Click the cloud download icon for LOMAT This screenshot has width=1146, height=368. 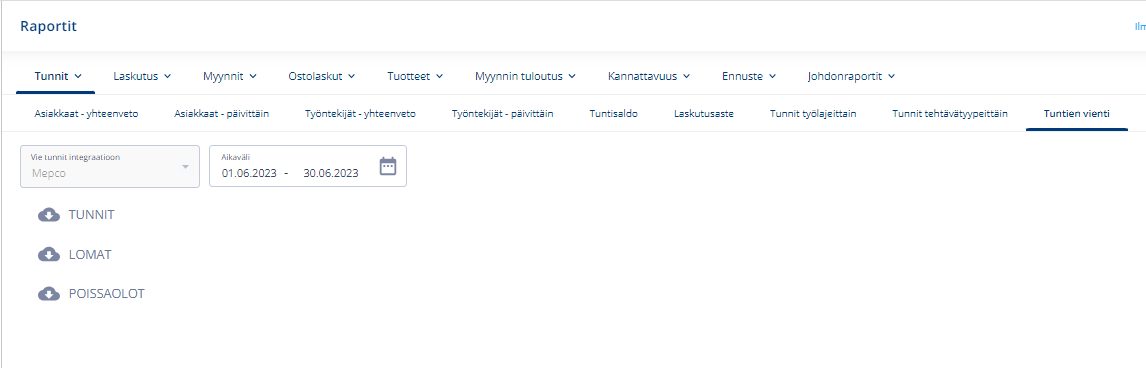(49, 254)
